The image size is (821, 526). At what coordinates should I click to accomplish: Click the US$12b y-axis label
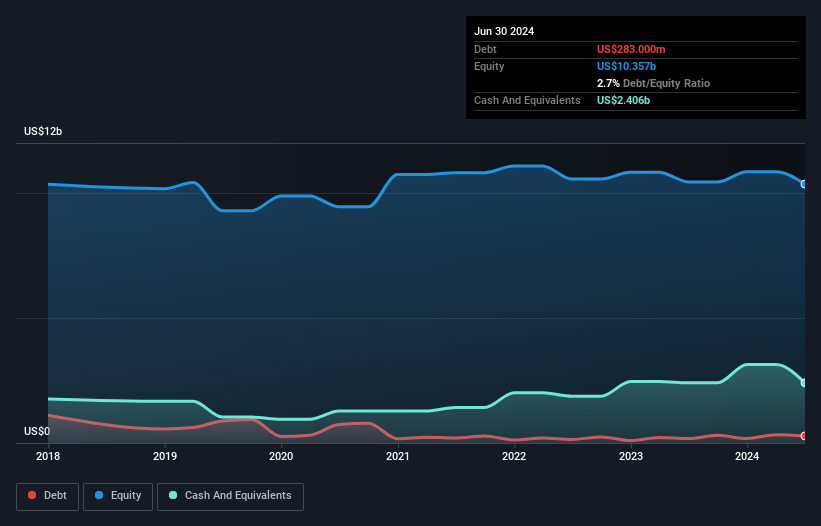point(43,131)
